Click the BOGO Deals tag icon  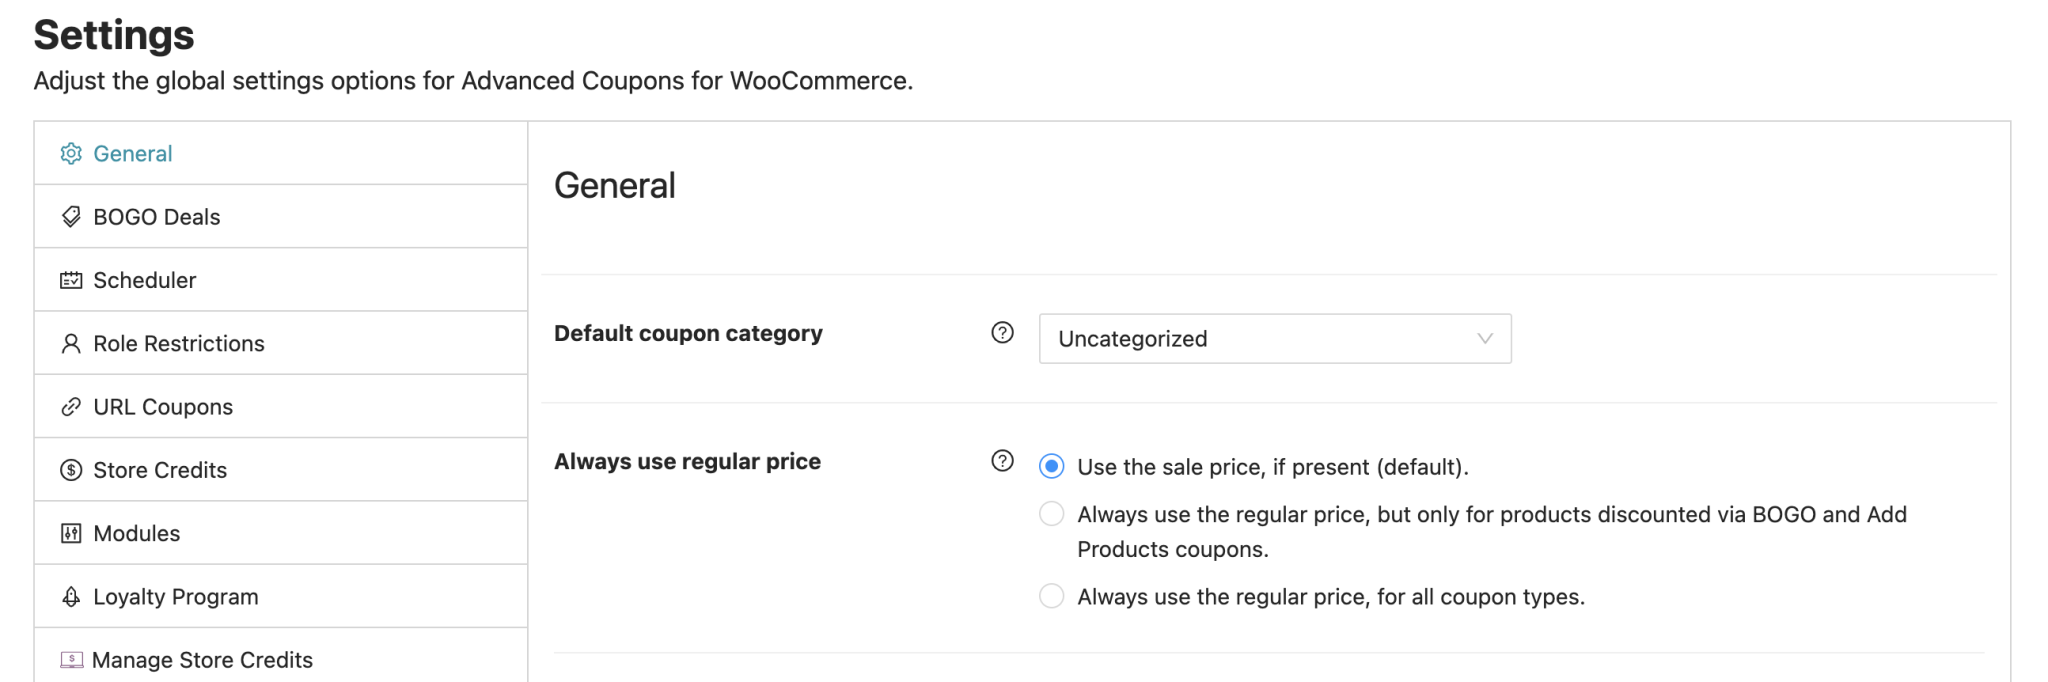coord(71,217)
